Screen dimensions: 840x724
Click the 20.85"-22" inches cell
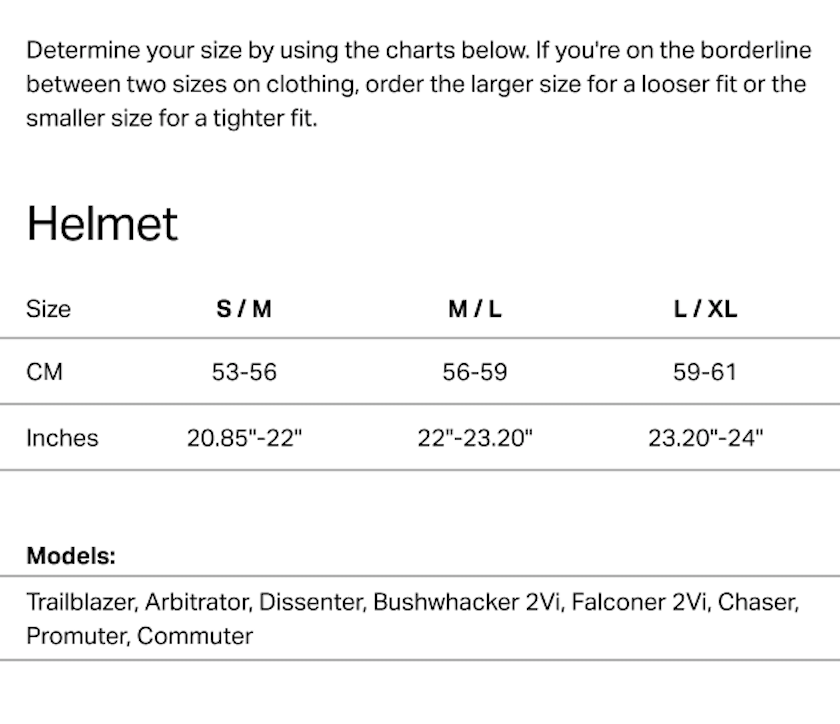(x=244, y=437)
